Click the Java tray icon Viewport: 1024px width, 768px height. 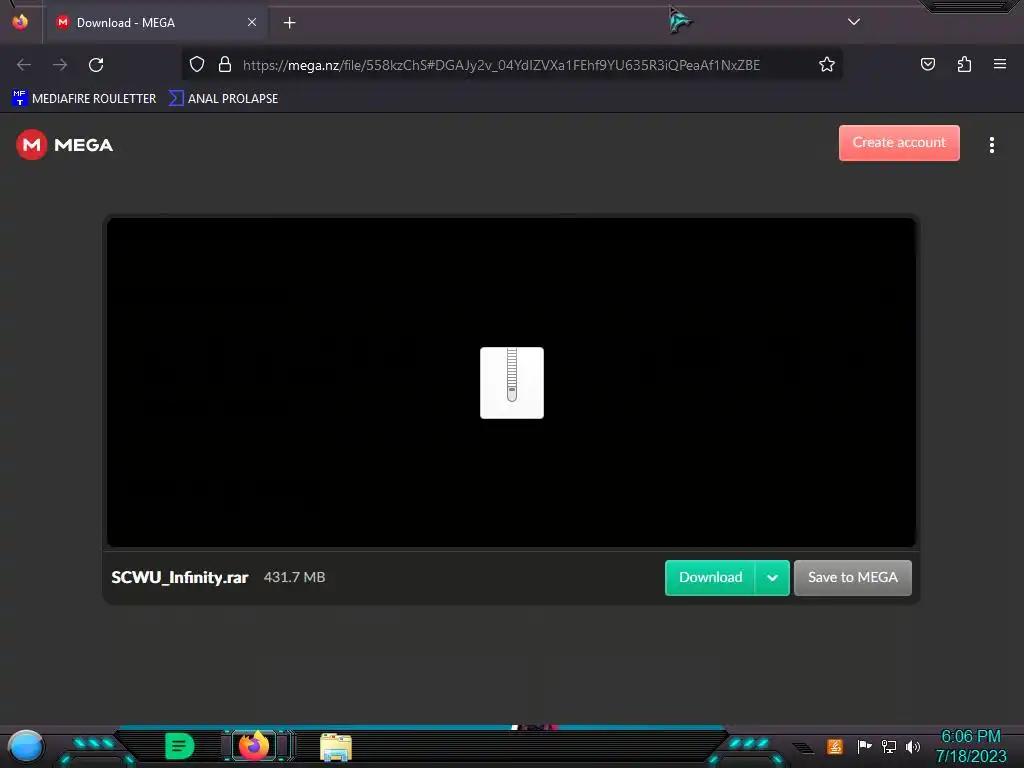835,746
